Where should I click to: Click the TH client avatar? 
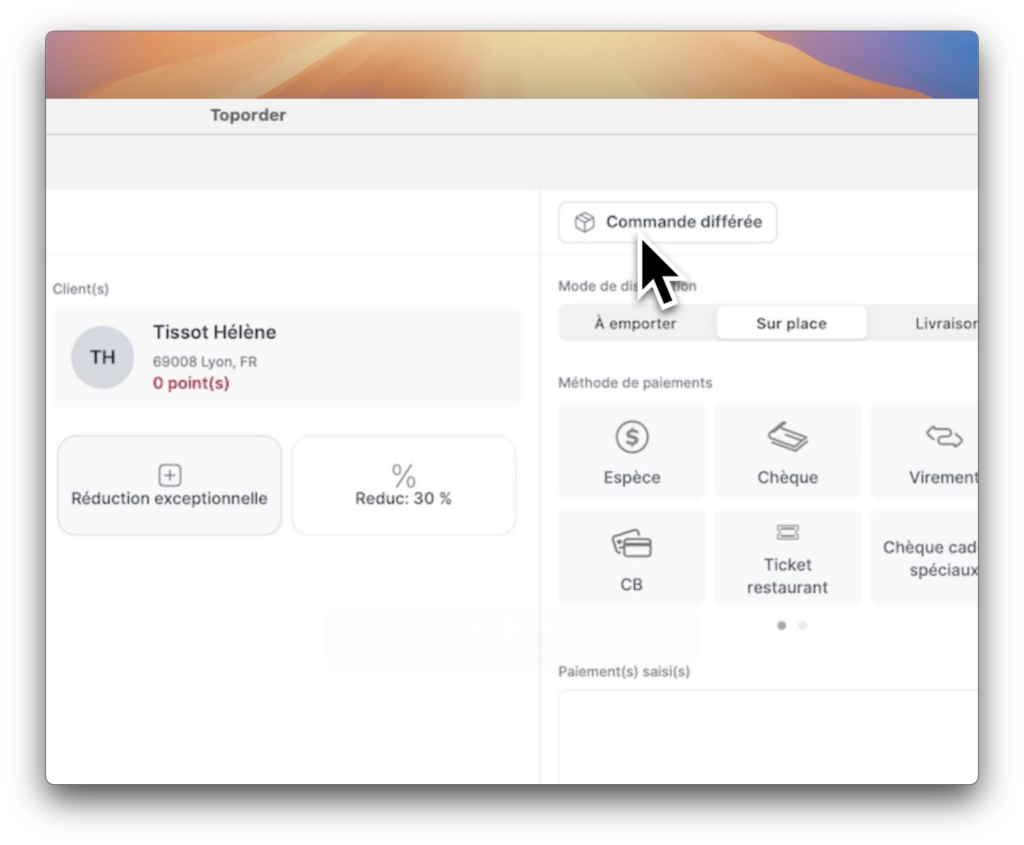(102, 357)
